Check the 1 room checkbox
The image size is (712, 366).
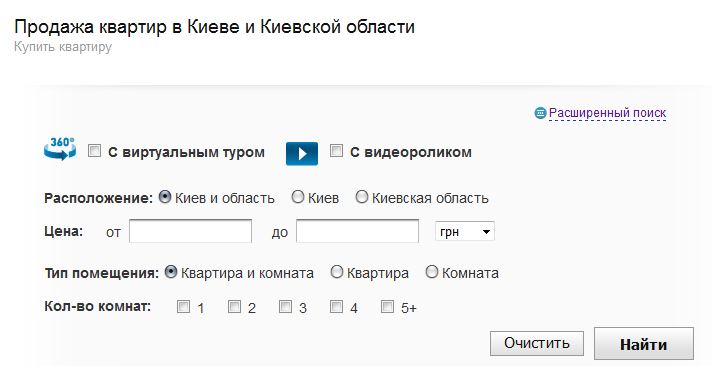[x=183, y=307]
